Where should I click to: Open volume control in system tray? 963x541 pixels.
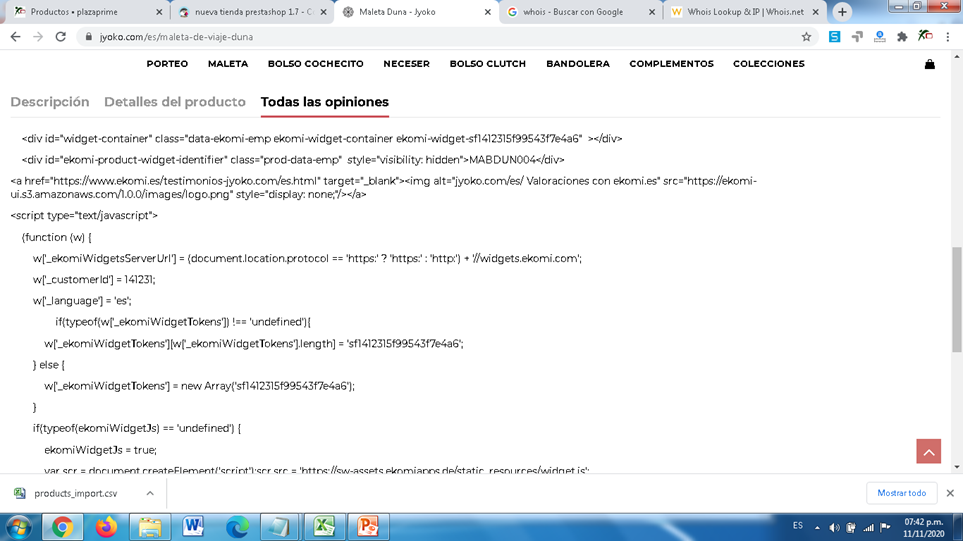click(x=834, y=527)
